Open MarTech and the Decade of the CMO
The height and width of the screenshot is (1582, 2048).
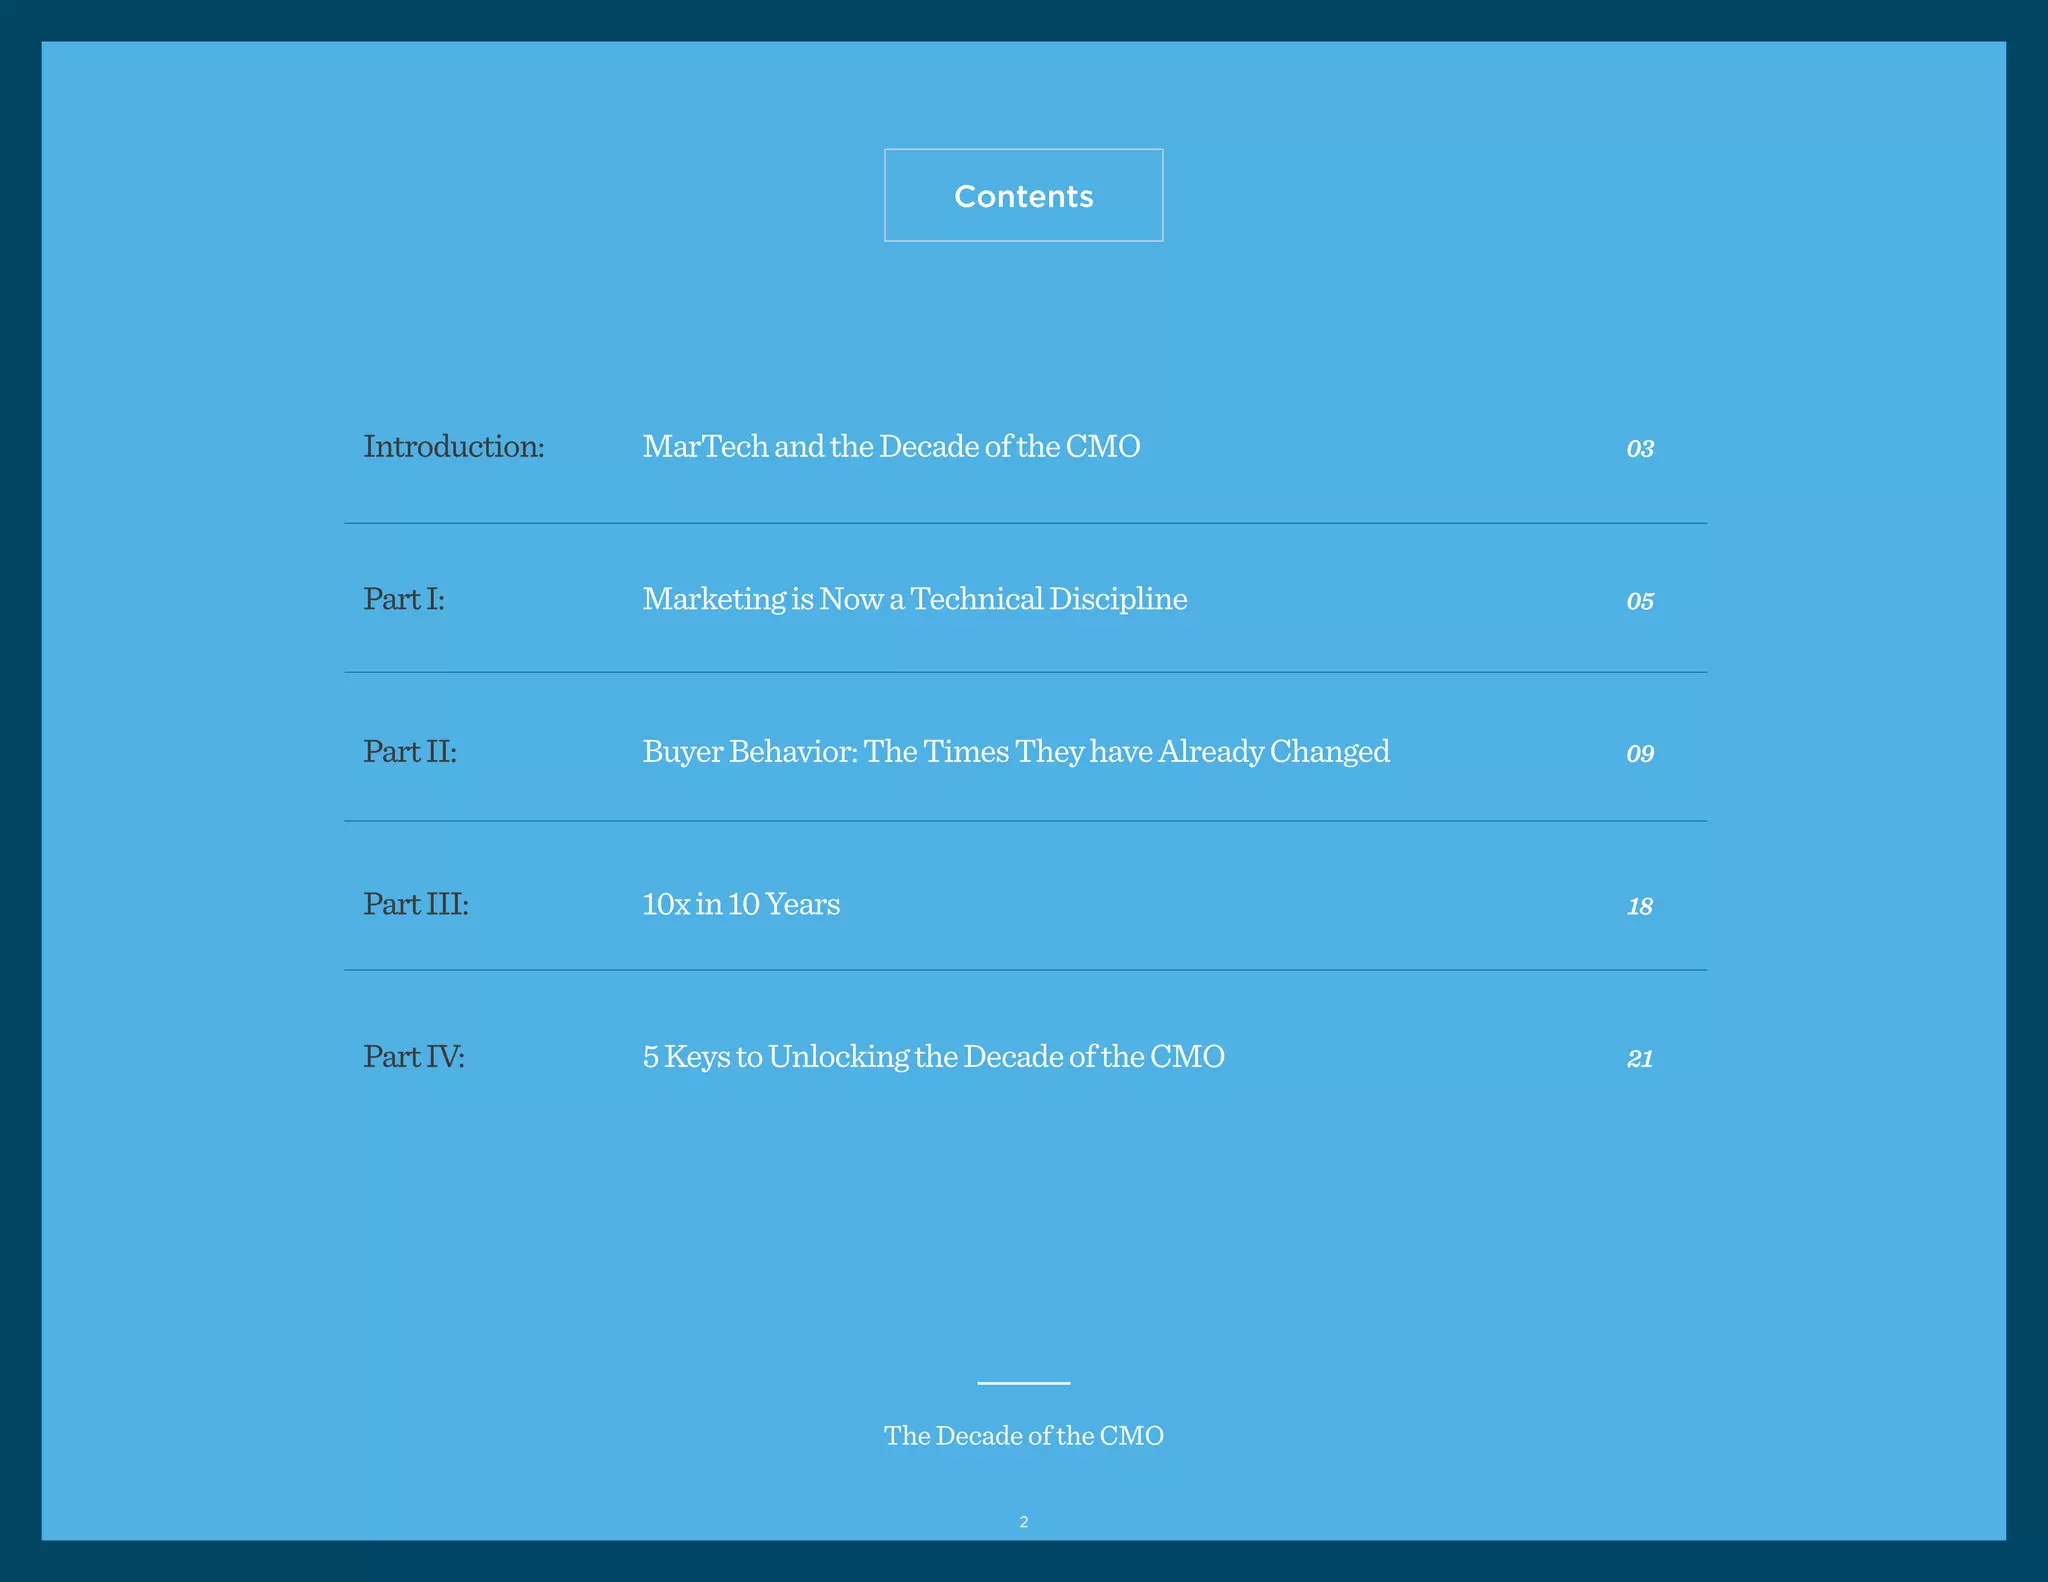pos(890,446)
